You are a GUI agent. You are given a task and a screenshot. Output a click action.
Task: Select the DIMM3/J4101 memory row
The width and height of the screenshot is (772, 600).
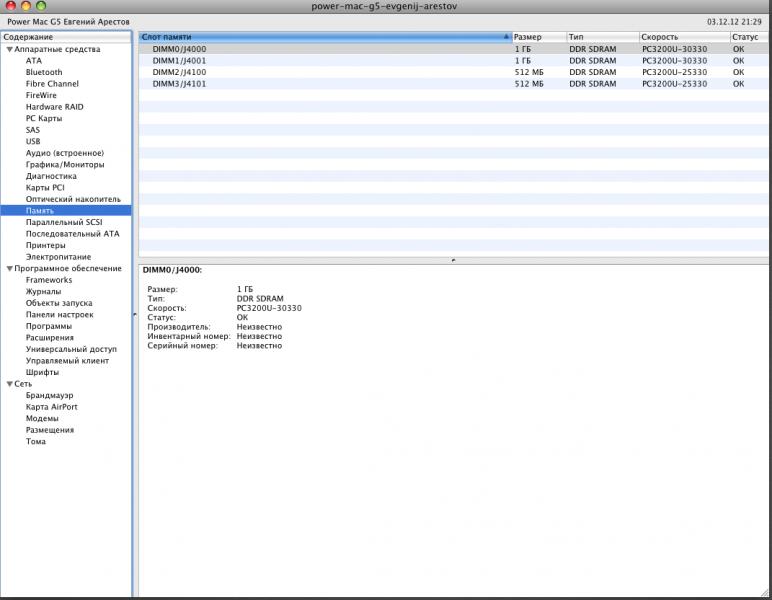coord(453,84)
